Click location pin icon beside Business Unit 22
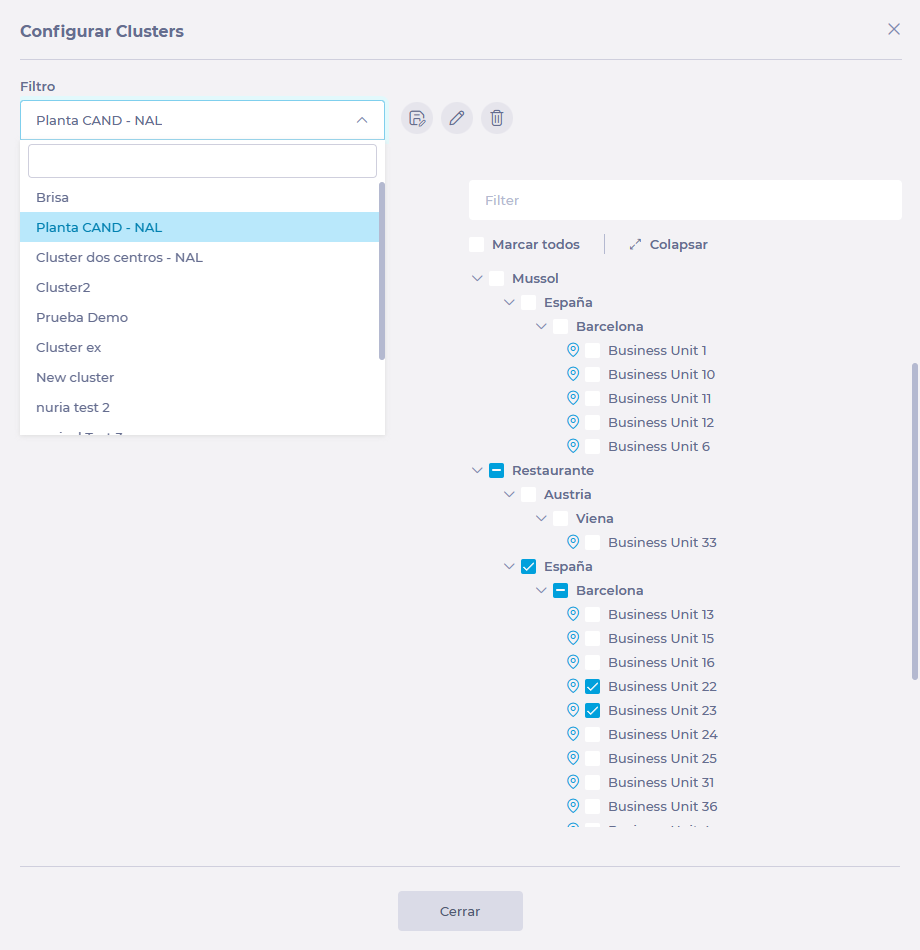 573,686
